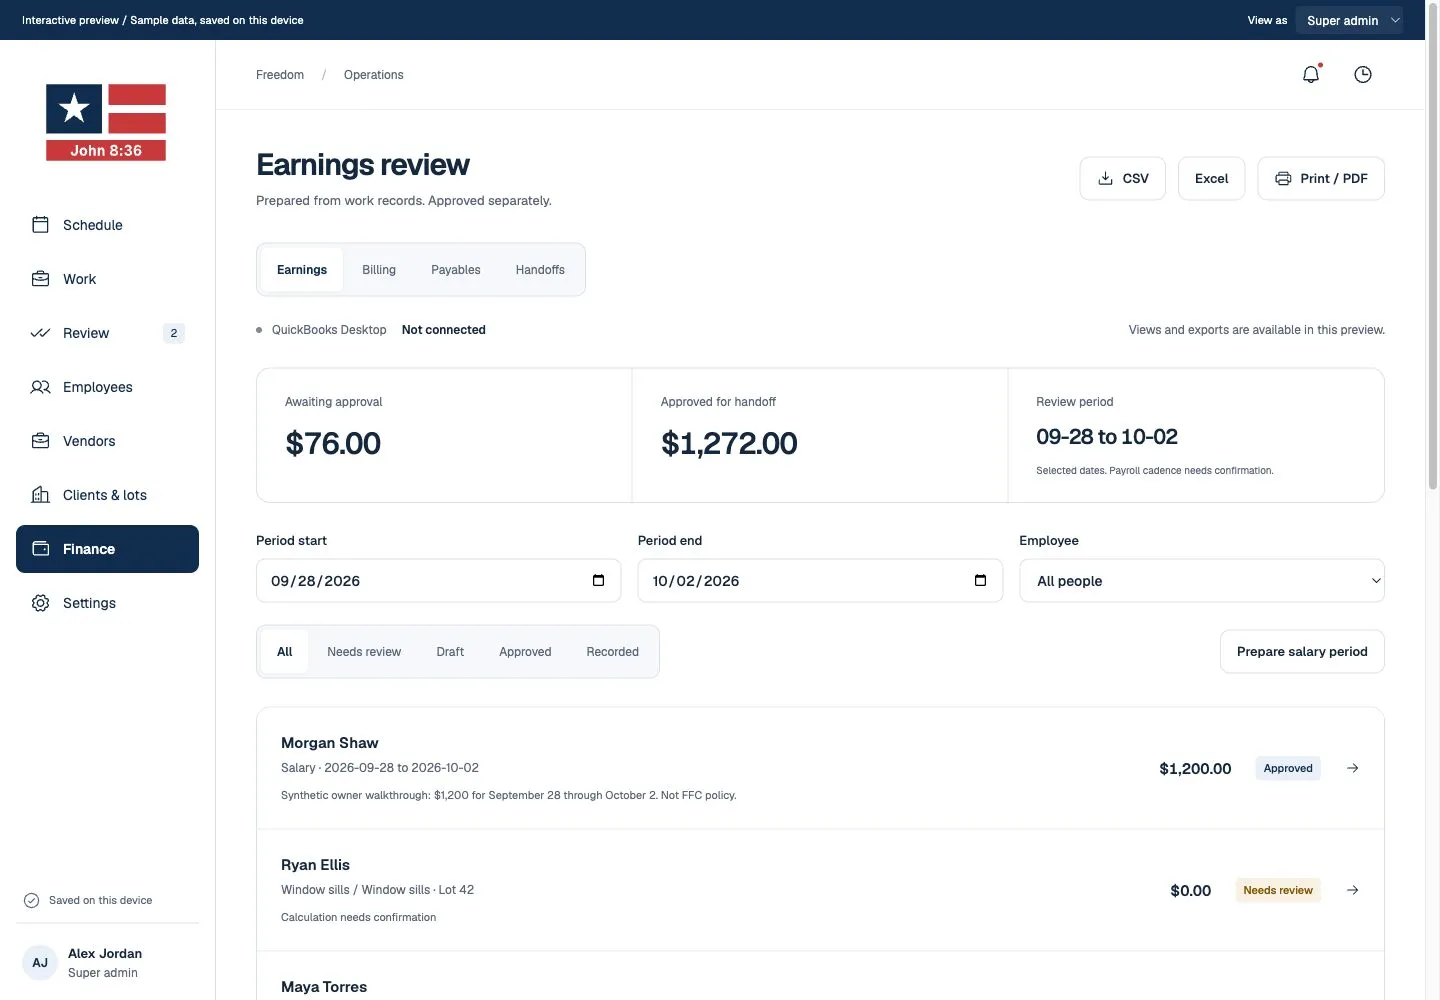The image size is (1440, 1000).
Task: Click the $0.00 amount for Ryan Ellis
Action: pos(1190,891)
